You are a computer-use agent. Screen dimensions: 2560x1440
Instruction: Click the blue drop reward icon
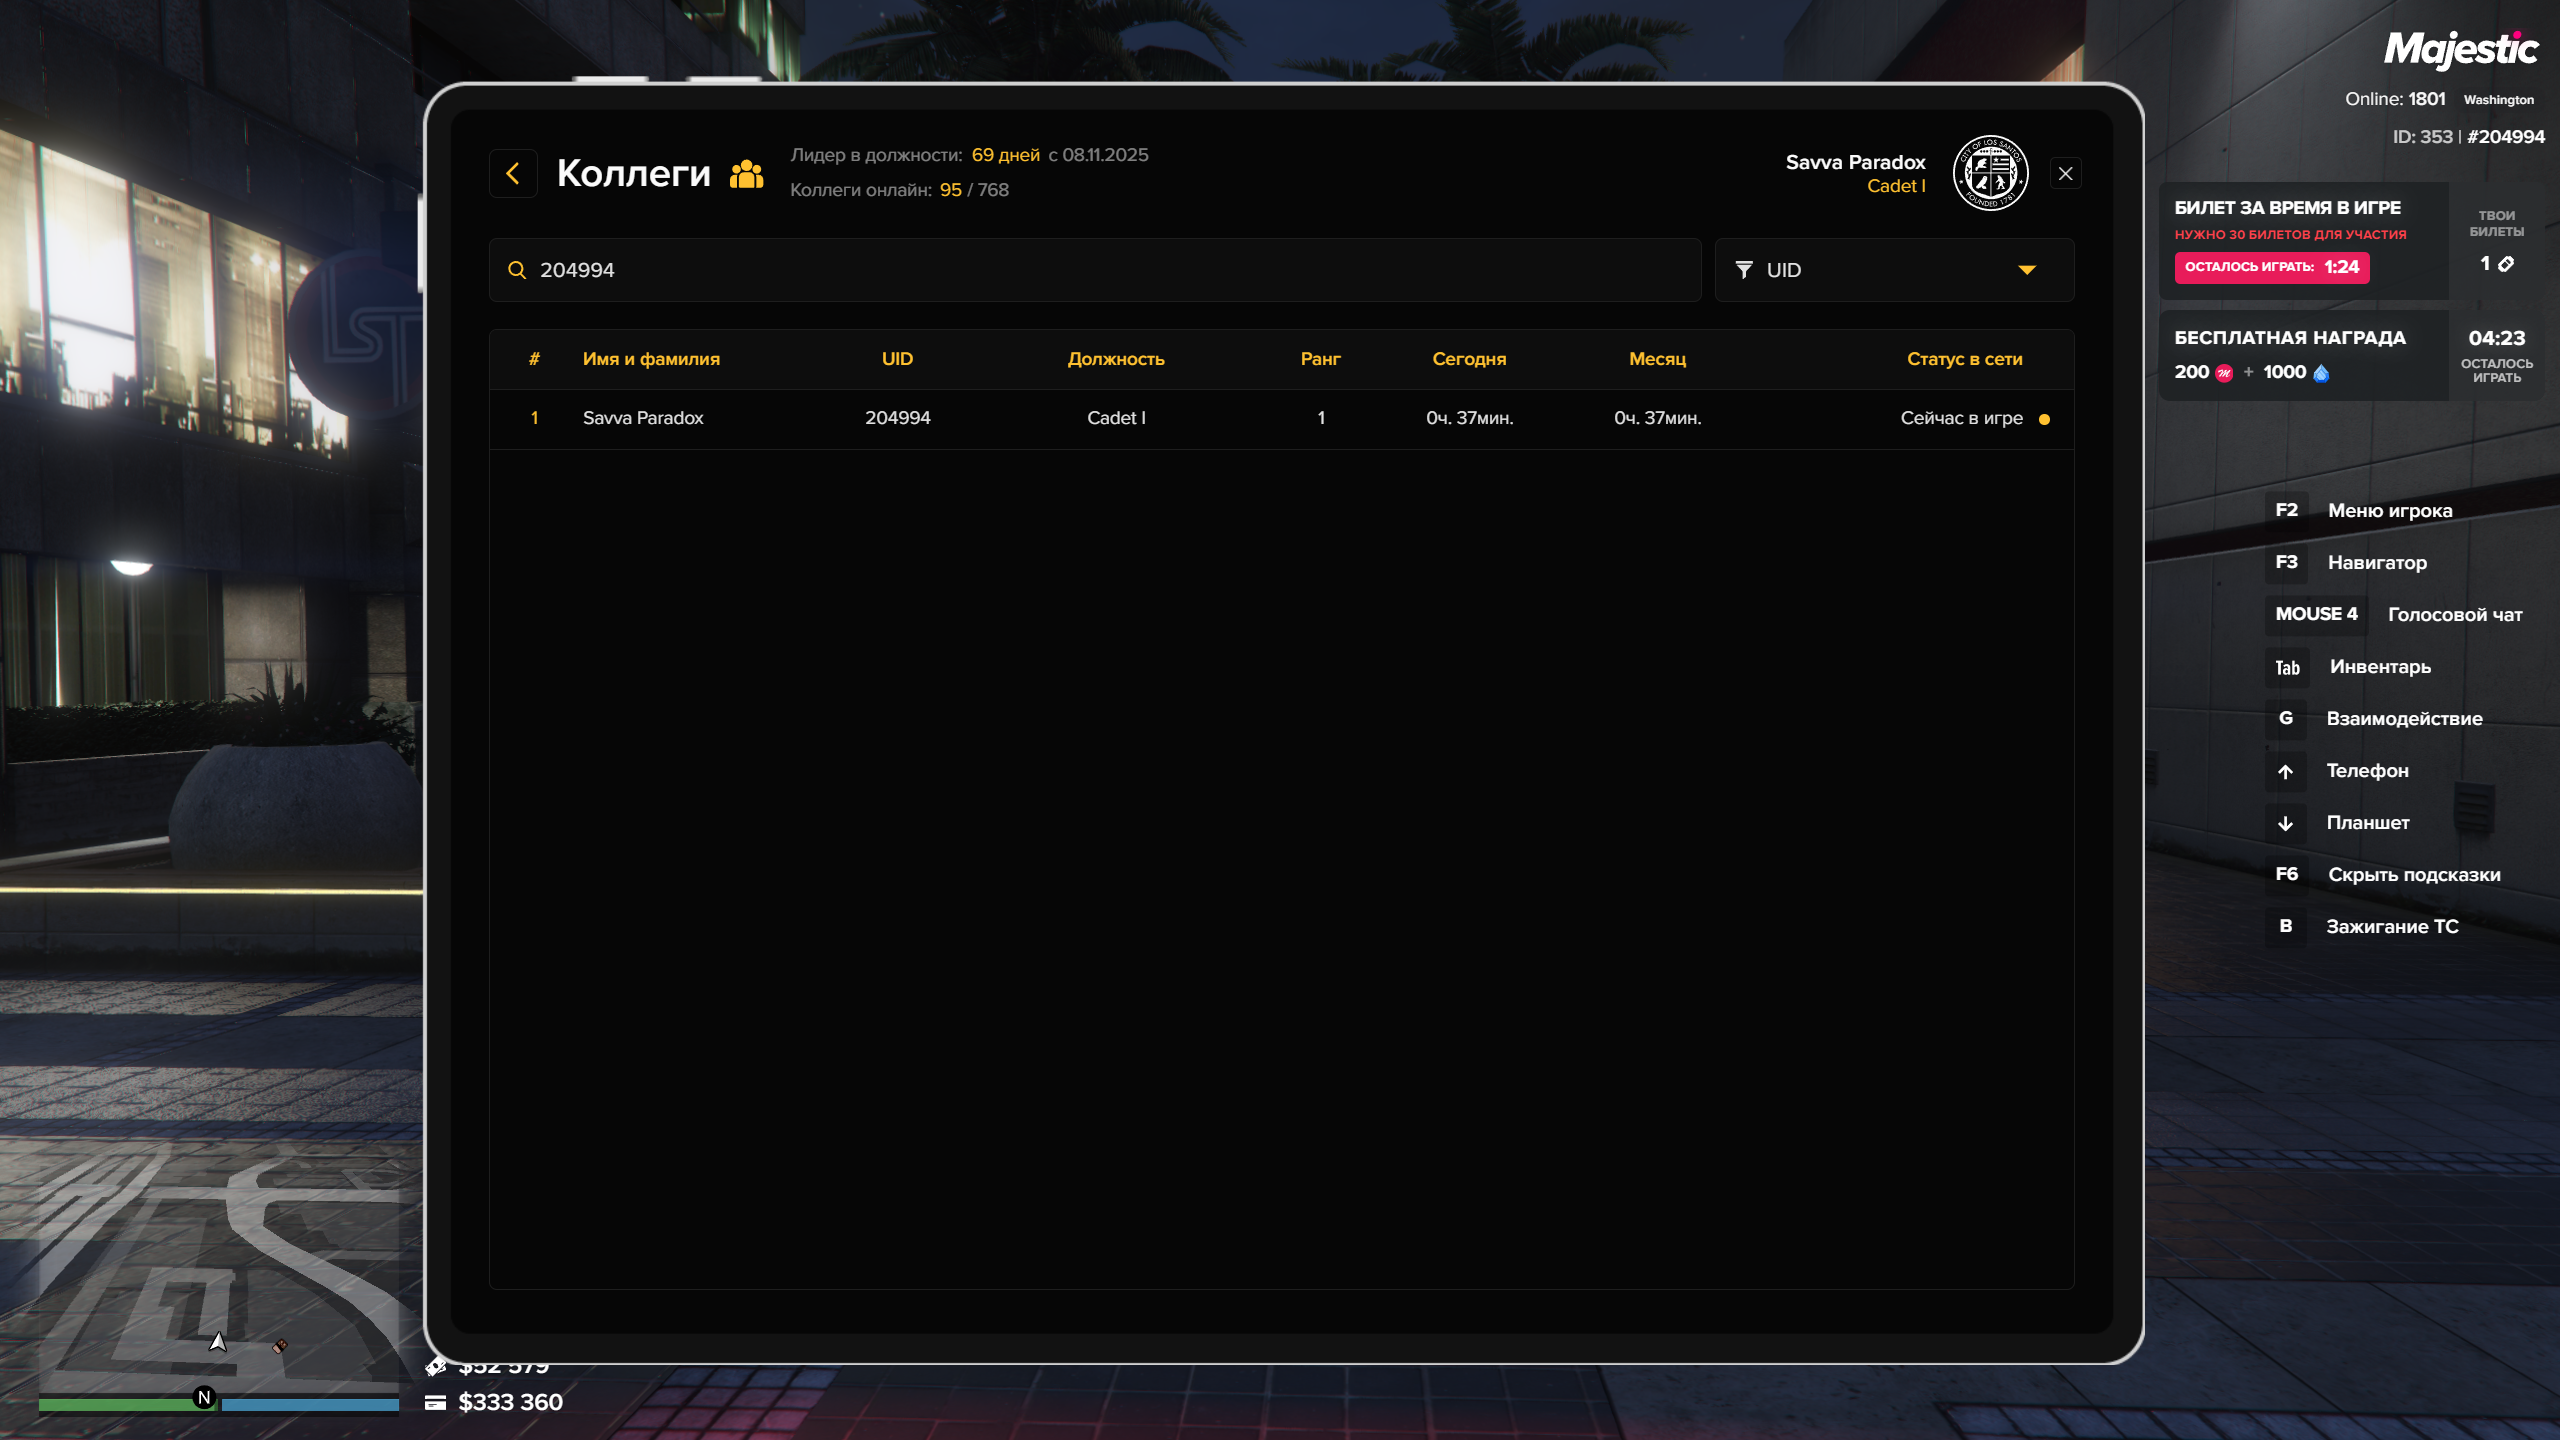(2321, 373)
